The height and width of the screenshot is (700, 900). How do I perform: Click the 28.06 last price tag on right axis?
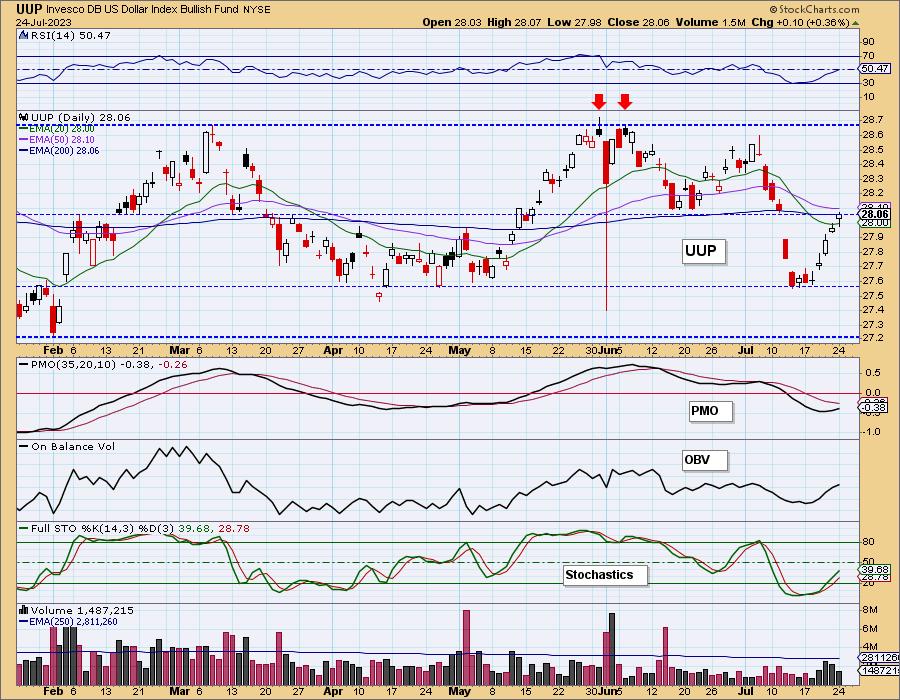click(x=876, y=215)
